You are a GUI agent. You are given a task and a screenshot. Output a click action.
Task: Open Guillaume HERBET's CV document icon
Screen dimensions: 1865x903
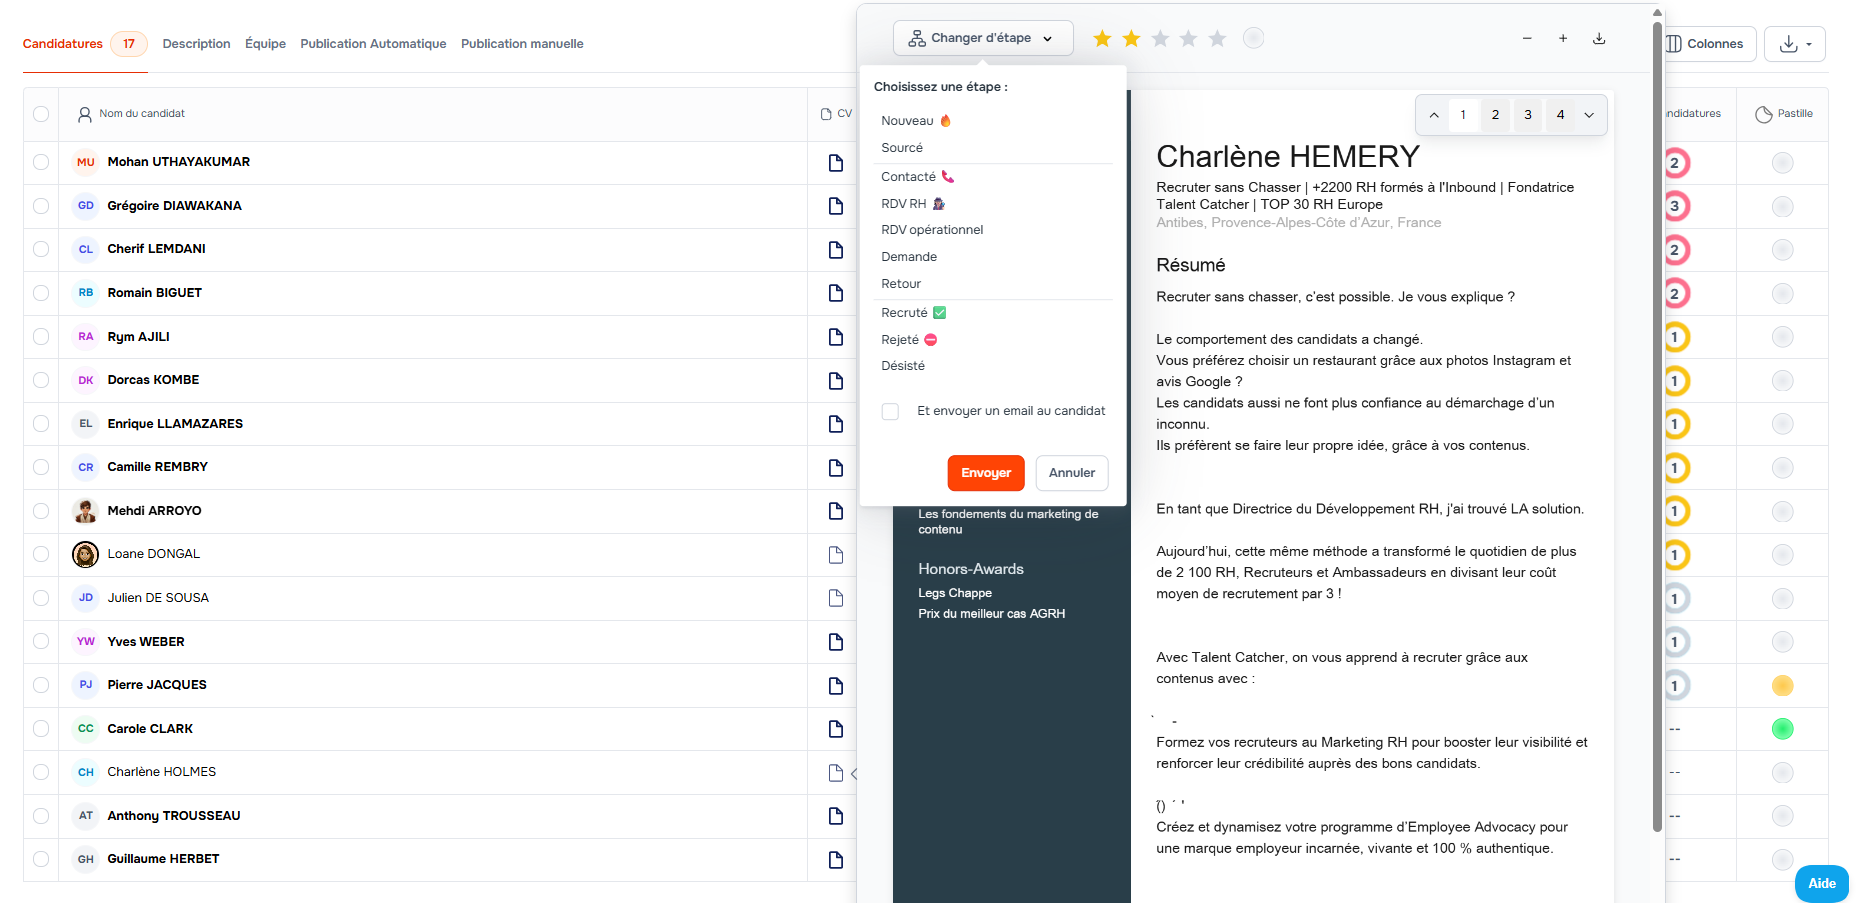tap(836, 859)
